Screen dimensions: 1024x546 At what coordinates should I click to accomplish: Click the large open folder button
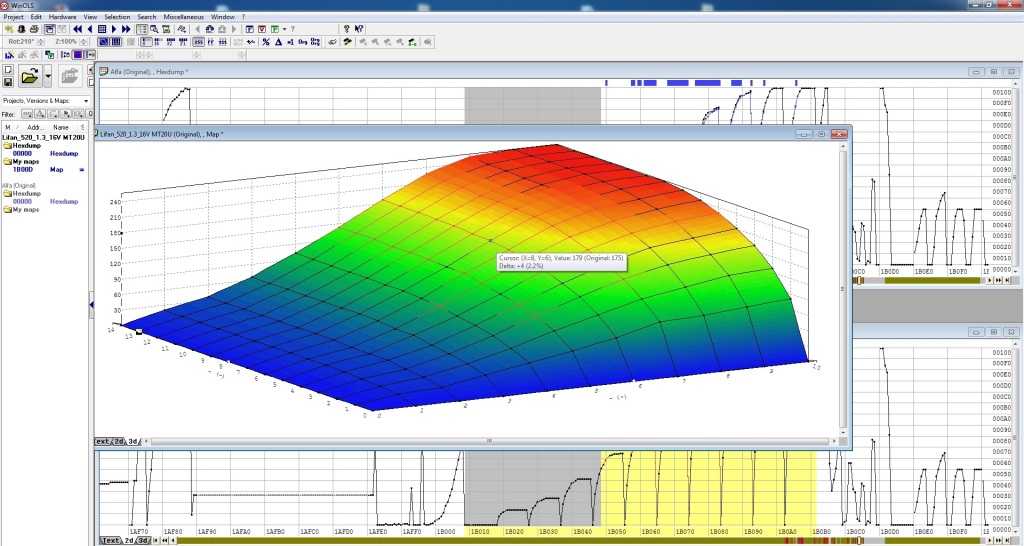29,76
